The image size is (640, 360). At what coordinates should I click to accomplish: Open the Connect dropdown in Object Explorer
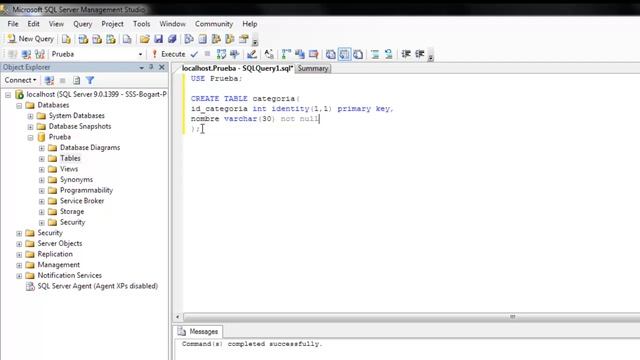click(20, 80)
